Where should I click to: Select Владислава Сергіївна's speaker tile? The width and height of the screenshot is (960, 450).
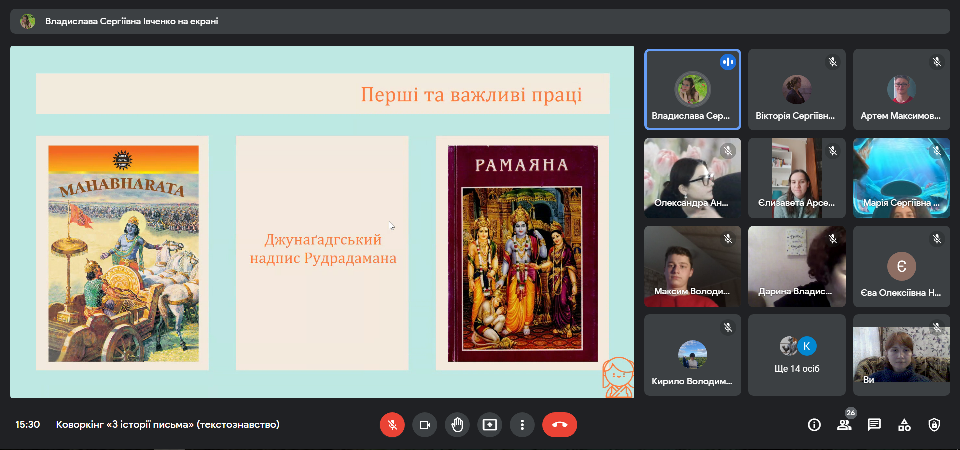coord(692,89)
